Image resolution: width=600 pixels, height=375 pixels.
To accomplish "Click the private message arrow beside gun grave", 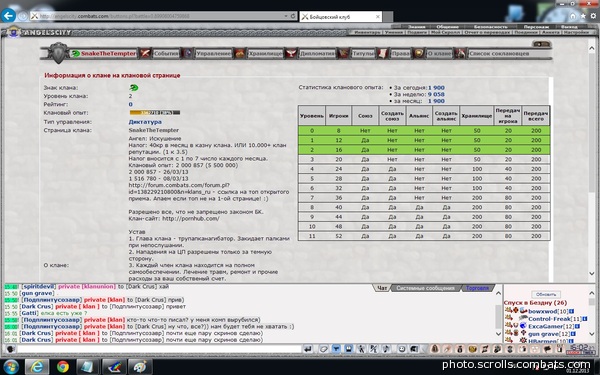I will [509, 334].
